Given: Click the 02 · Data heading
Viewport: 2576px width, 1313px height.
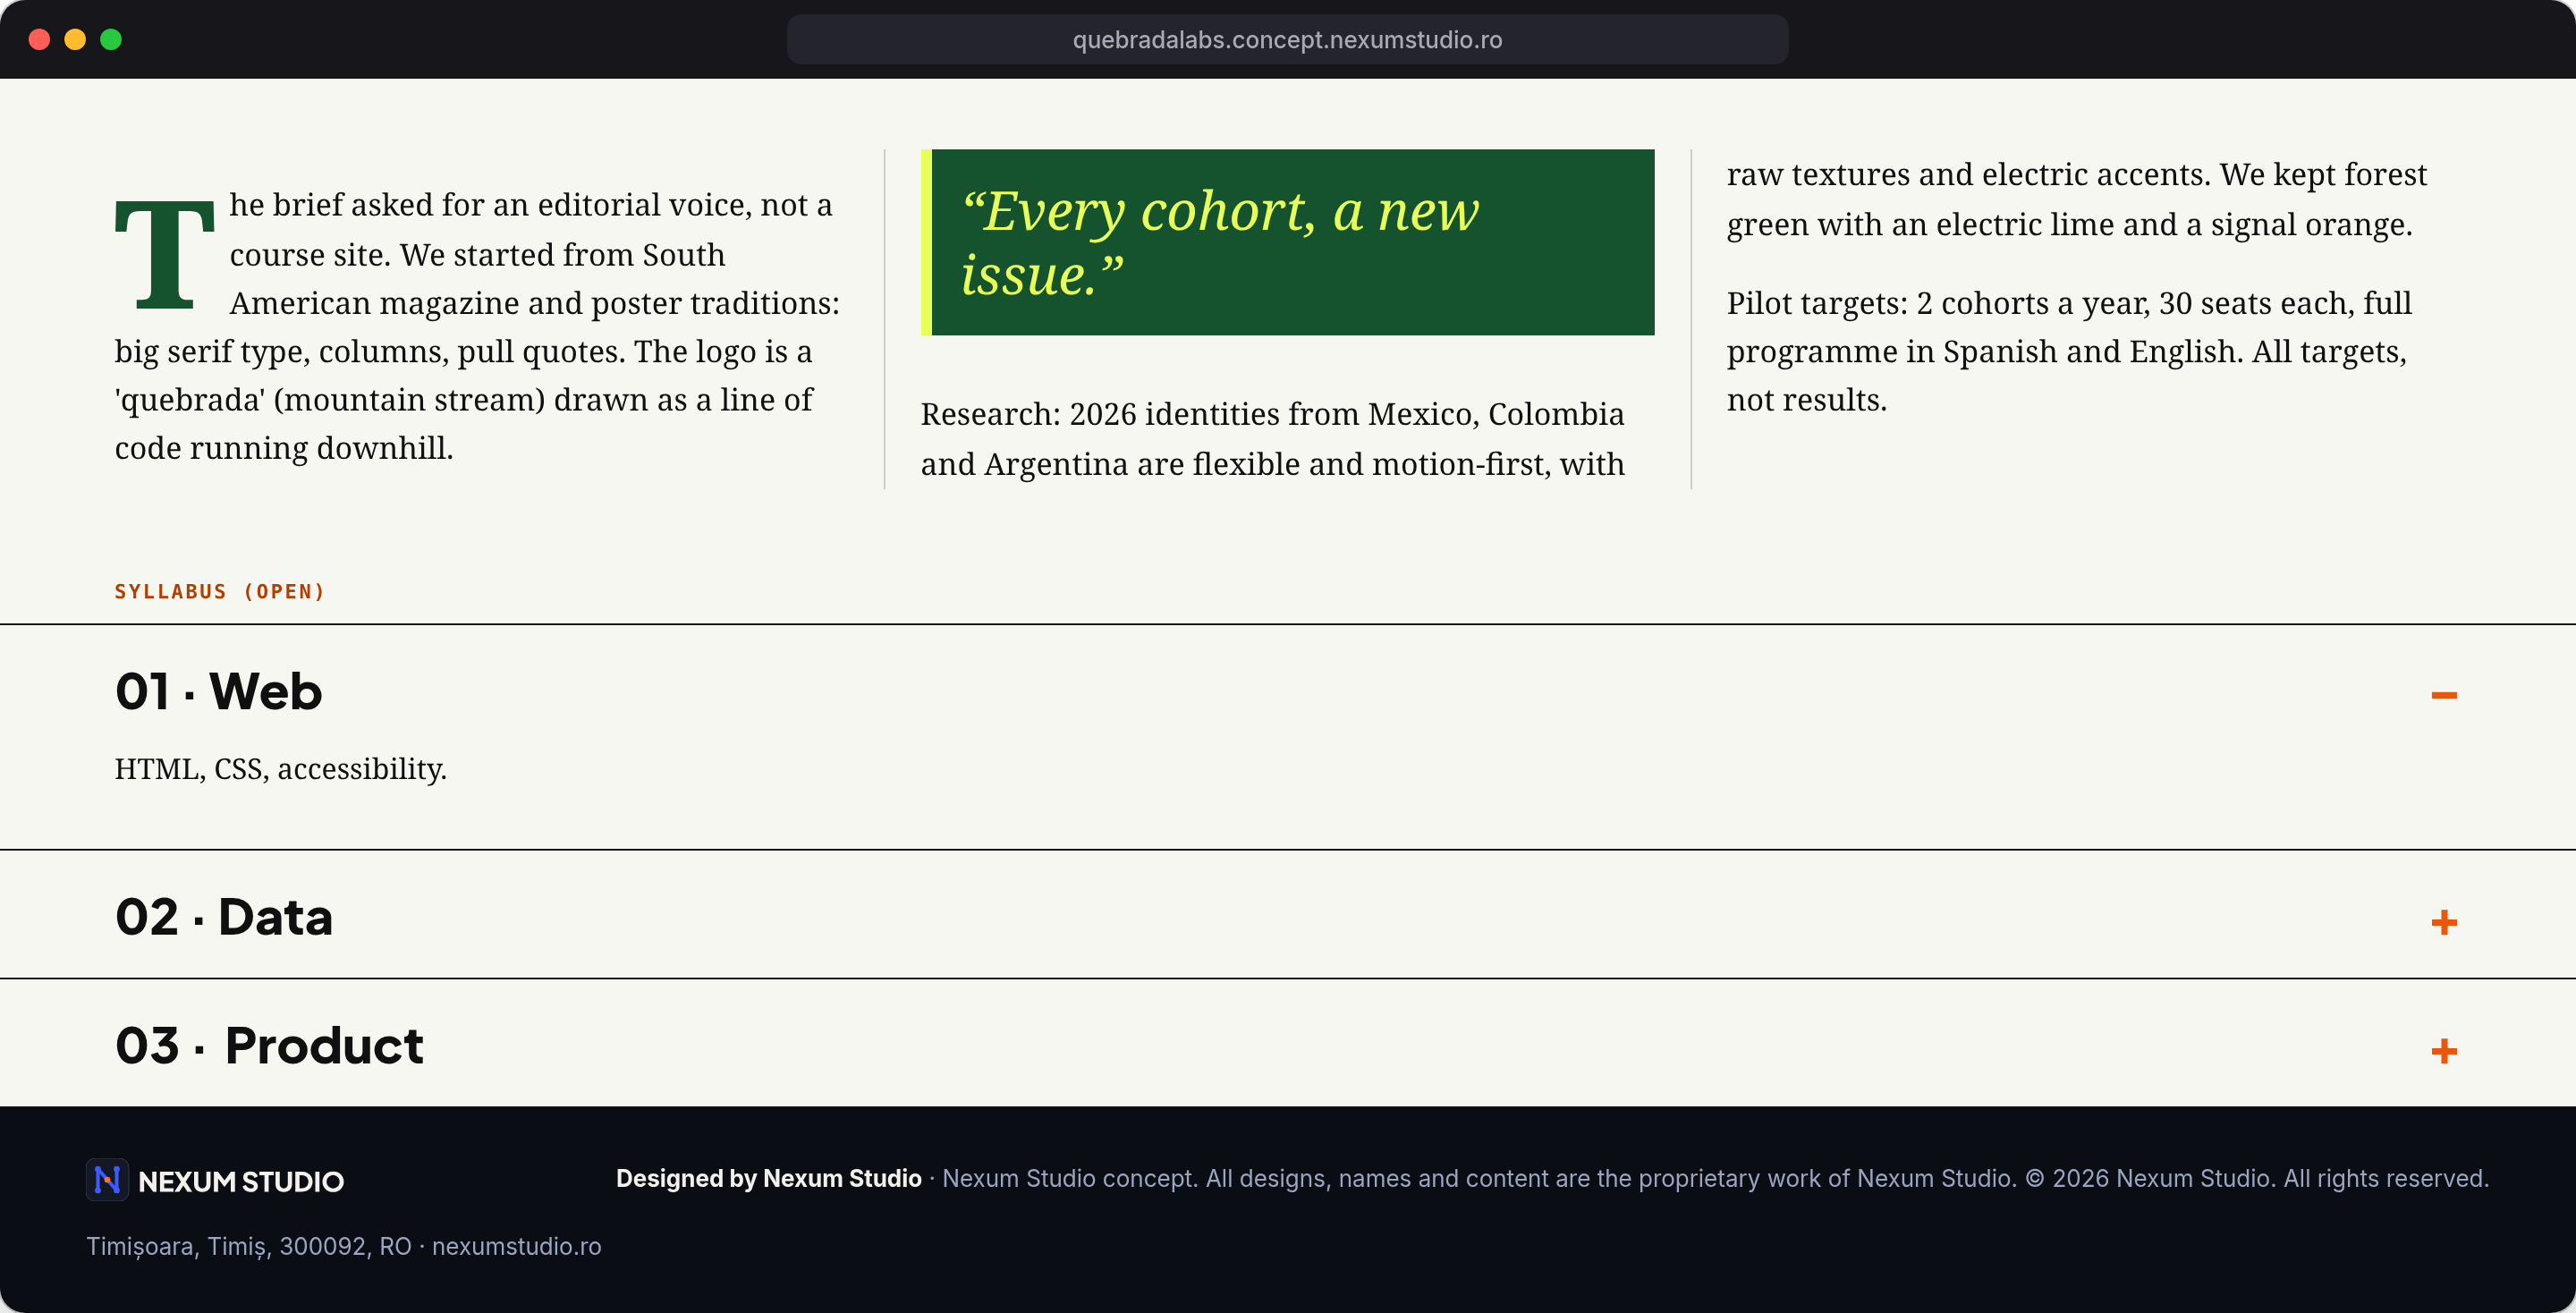Looking at the screenshot, I should (x=224, y=917).
